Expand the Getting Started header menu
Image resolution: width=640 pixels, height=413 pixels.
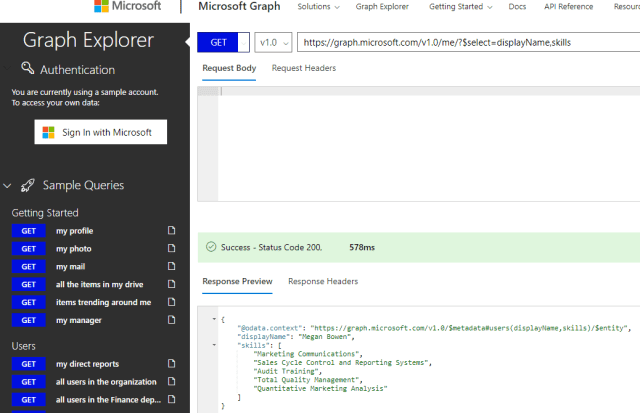point(460,7)
